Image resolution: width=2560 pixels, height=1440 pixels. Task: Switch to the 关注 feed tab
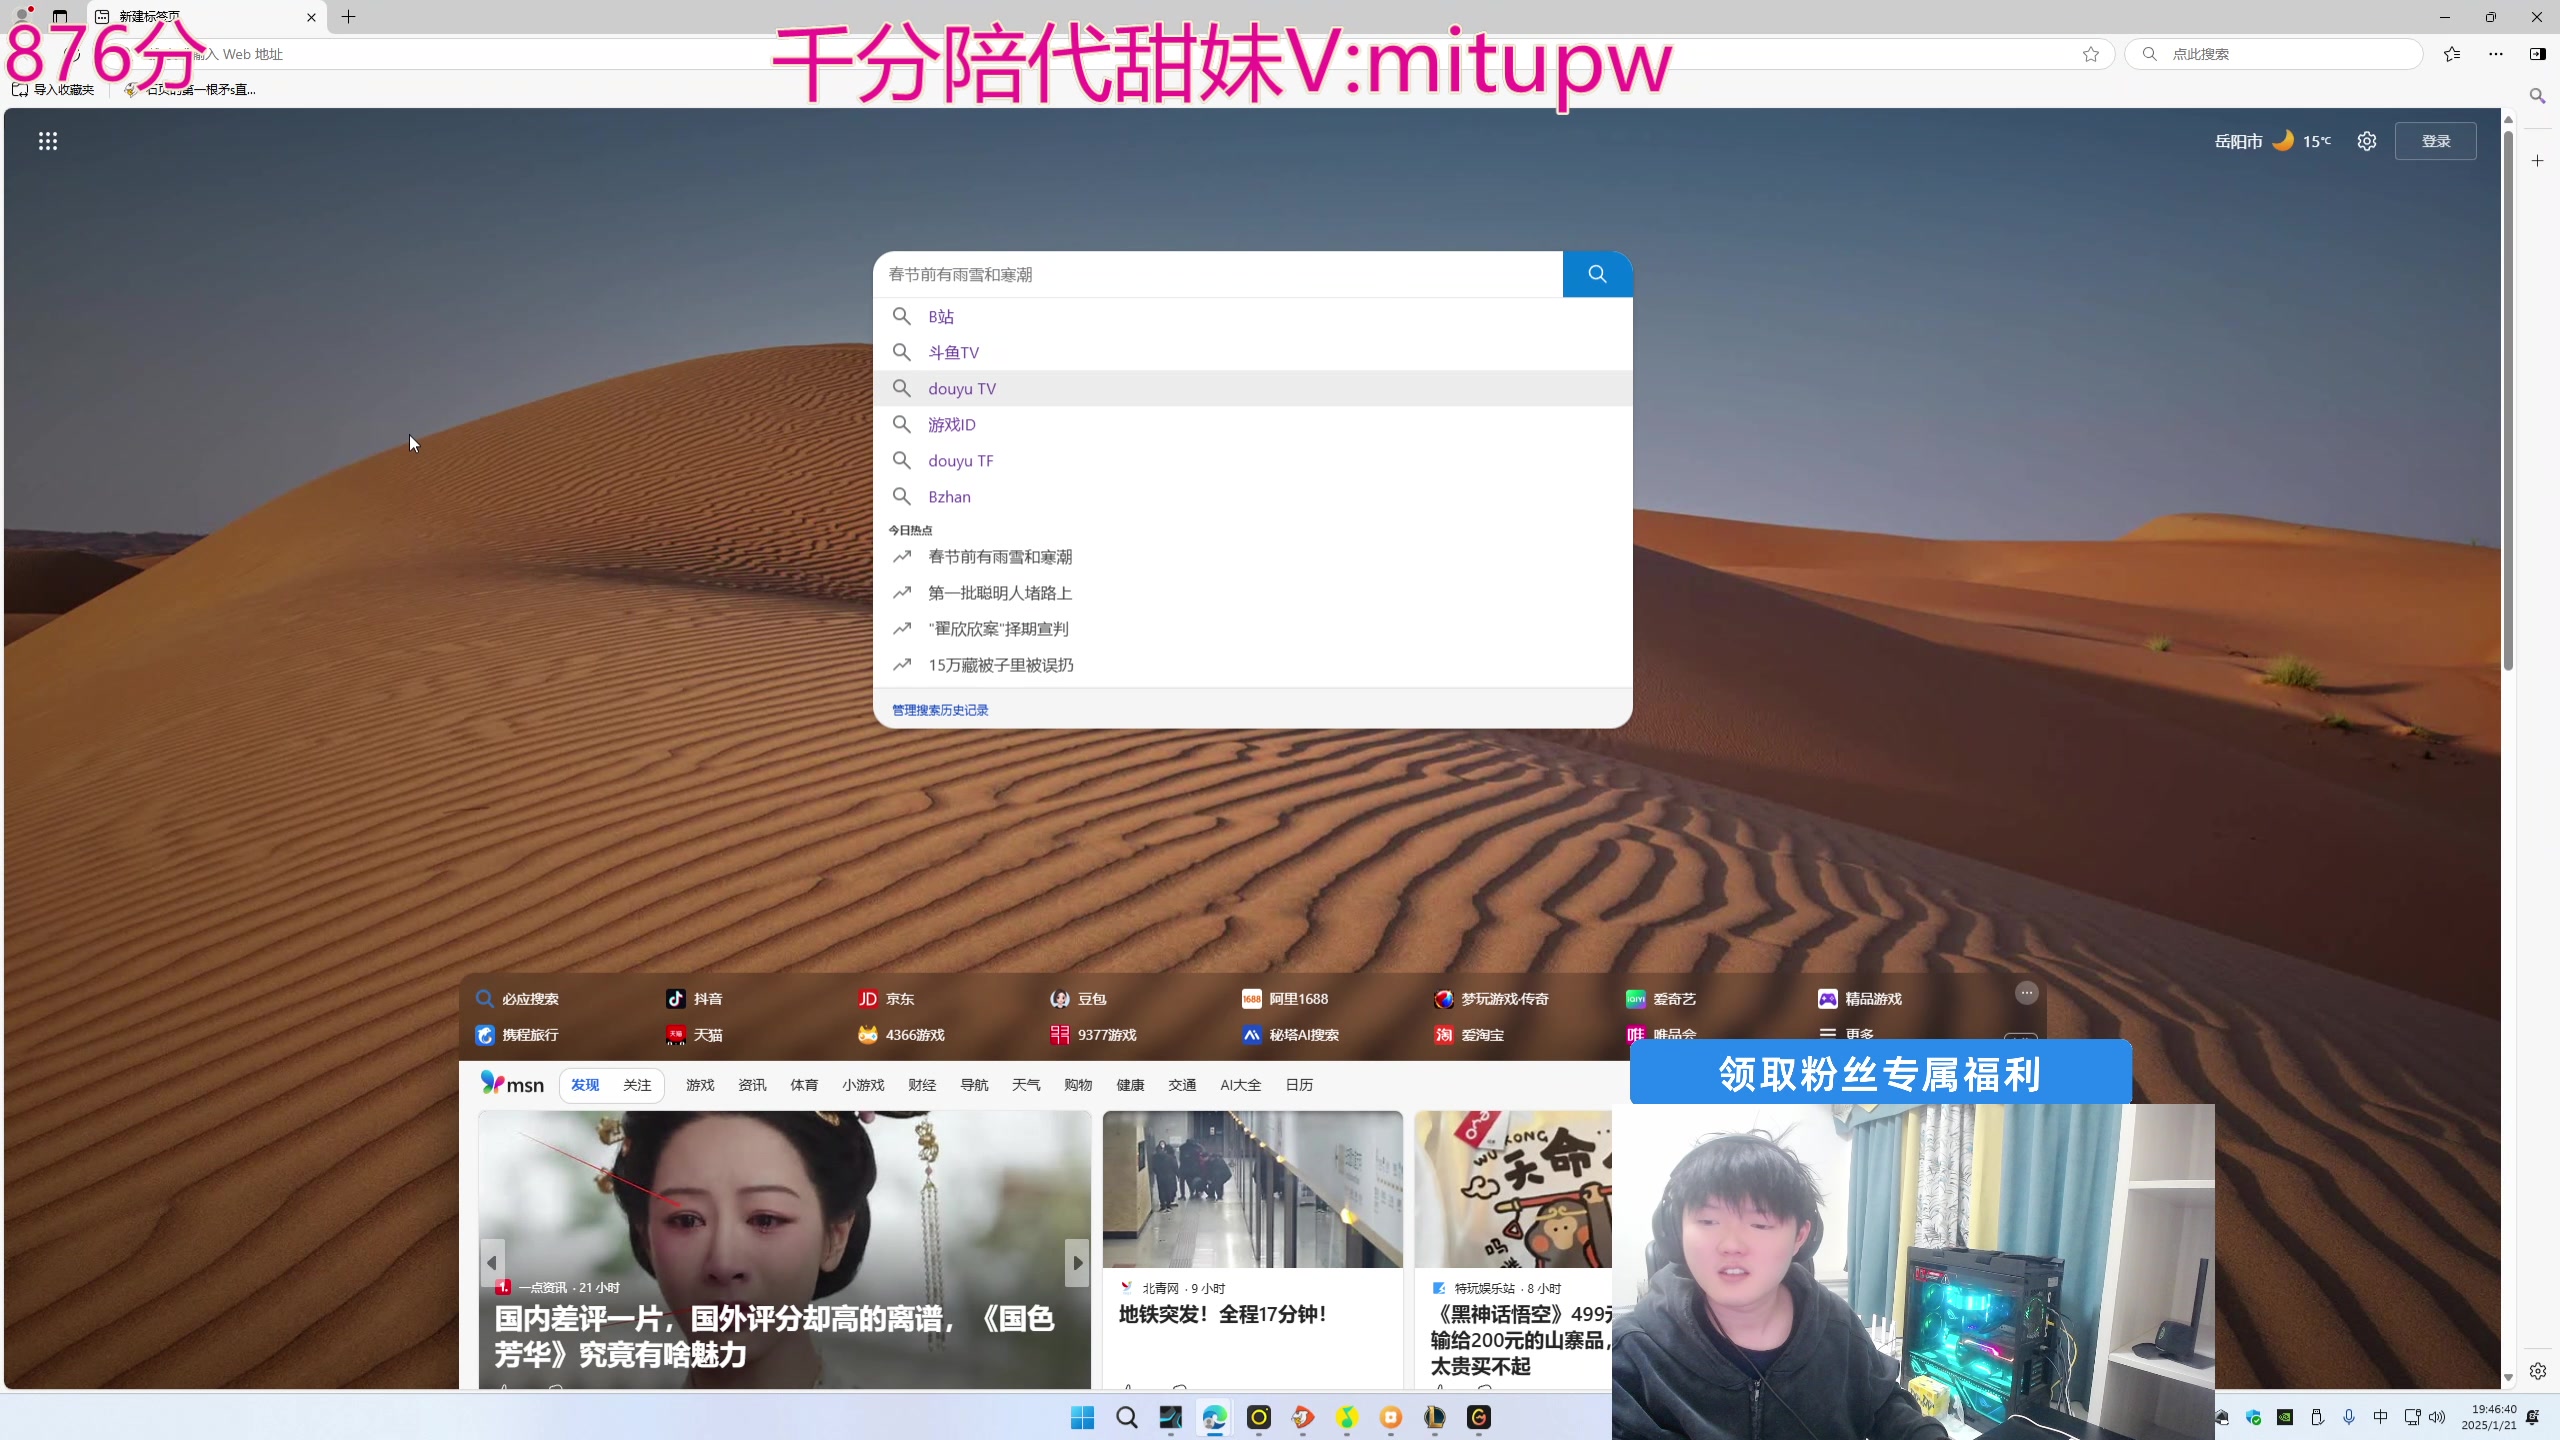tap(637, 1085)
